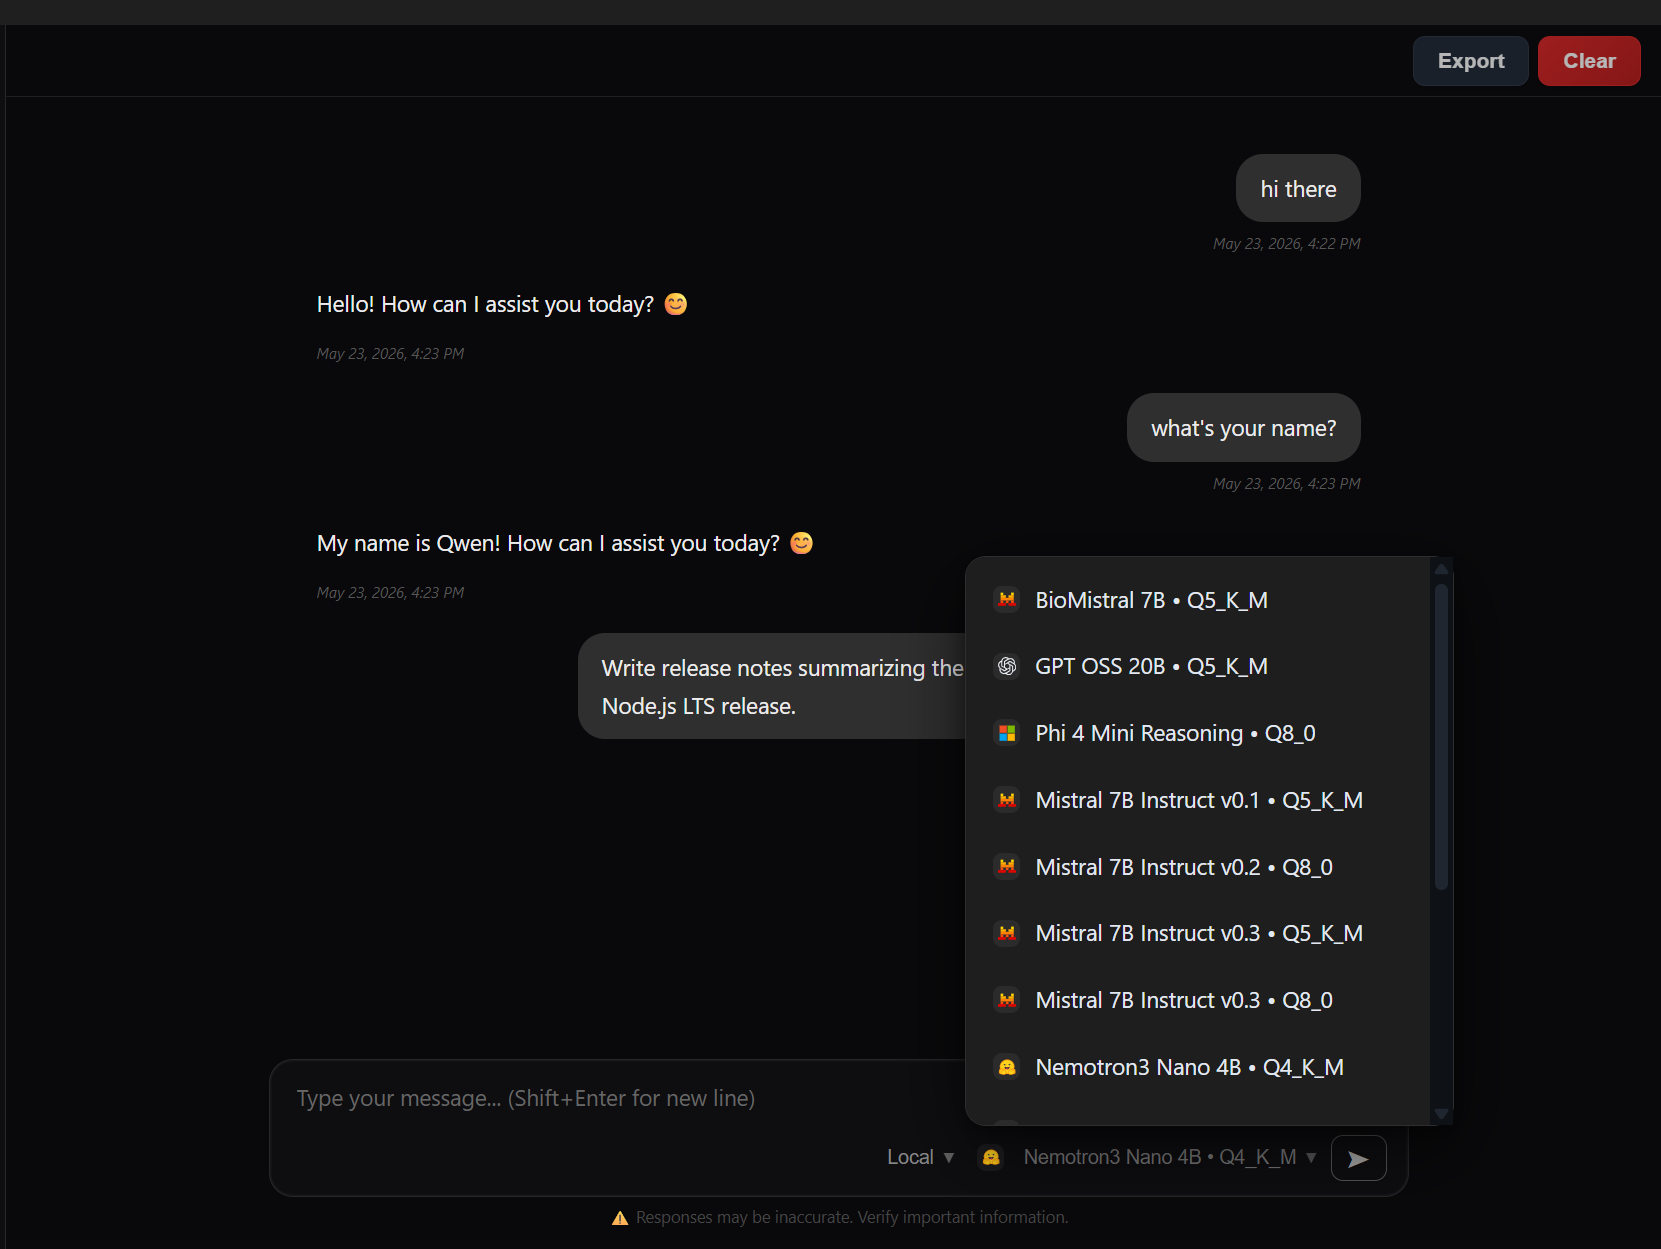
Task: Click Mistral icon for v0.3 Q8_0
Action: (x=1007, y=1000)
